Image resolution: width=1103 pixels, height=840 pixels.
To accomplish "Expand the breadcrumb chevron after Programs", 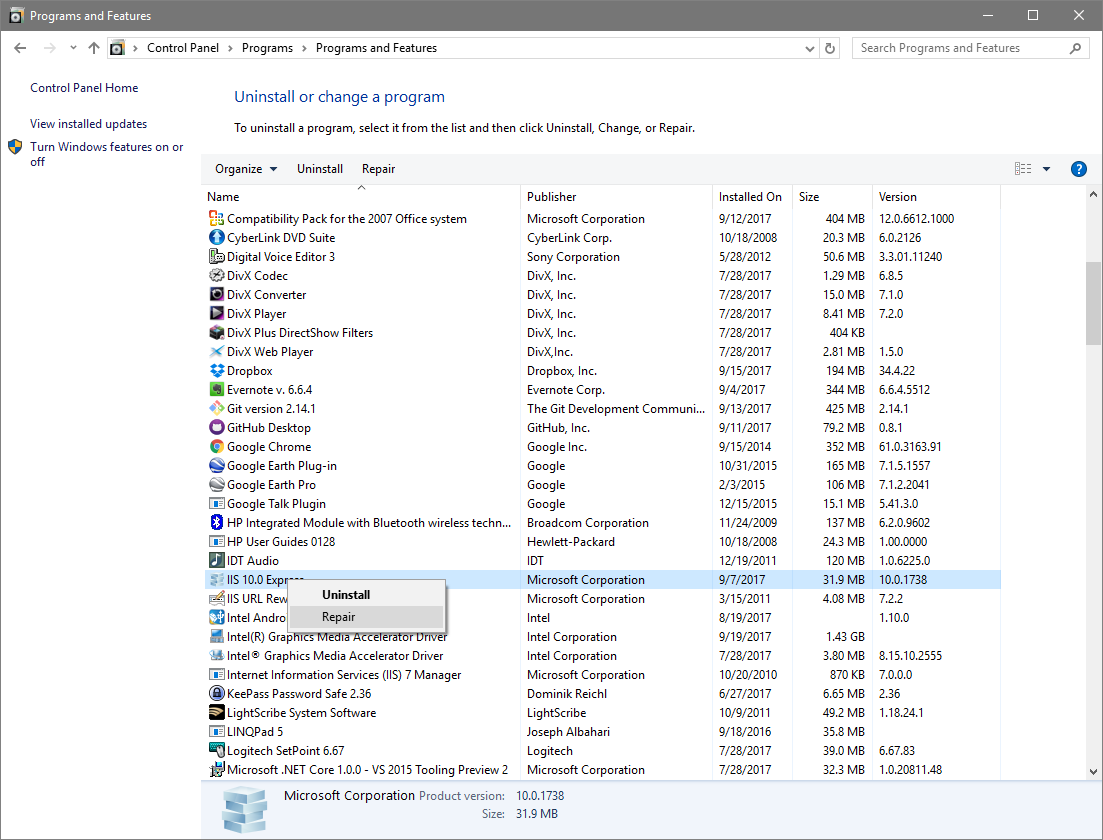I will click(304, 49).
